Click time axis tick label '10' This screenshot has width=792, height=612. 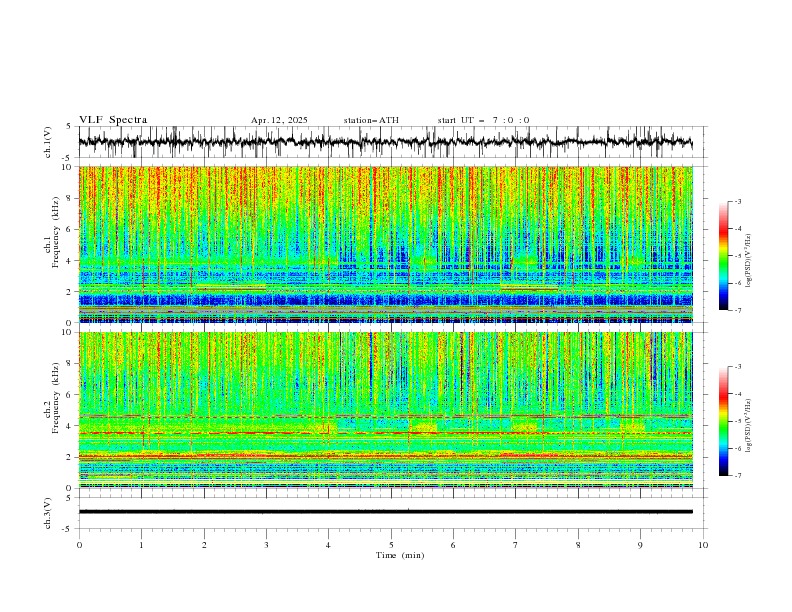pos(703,545)
